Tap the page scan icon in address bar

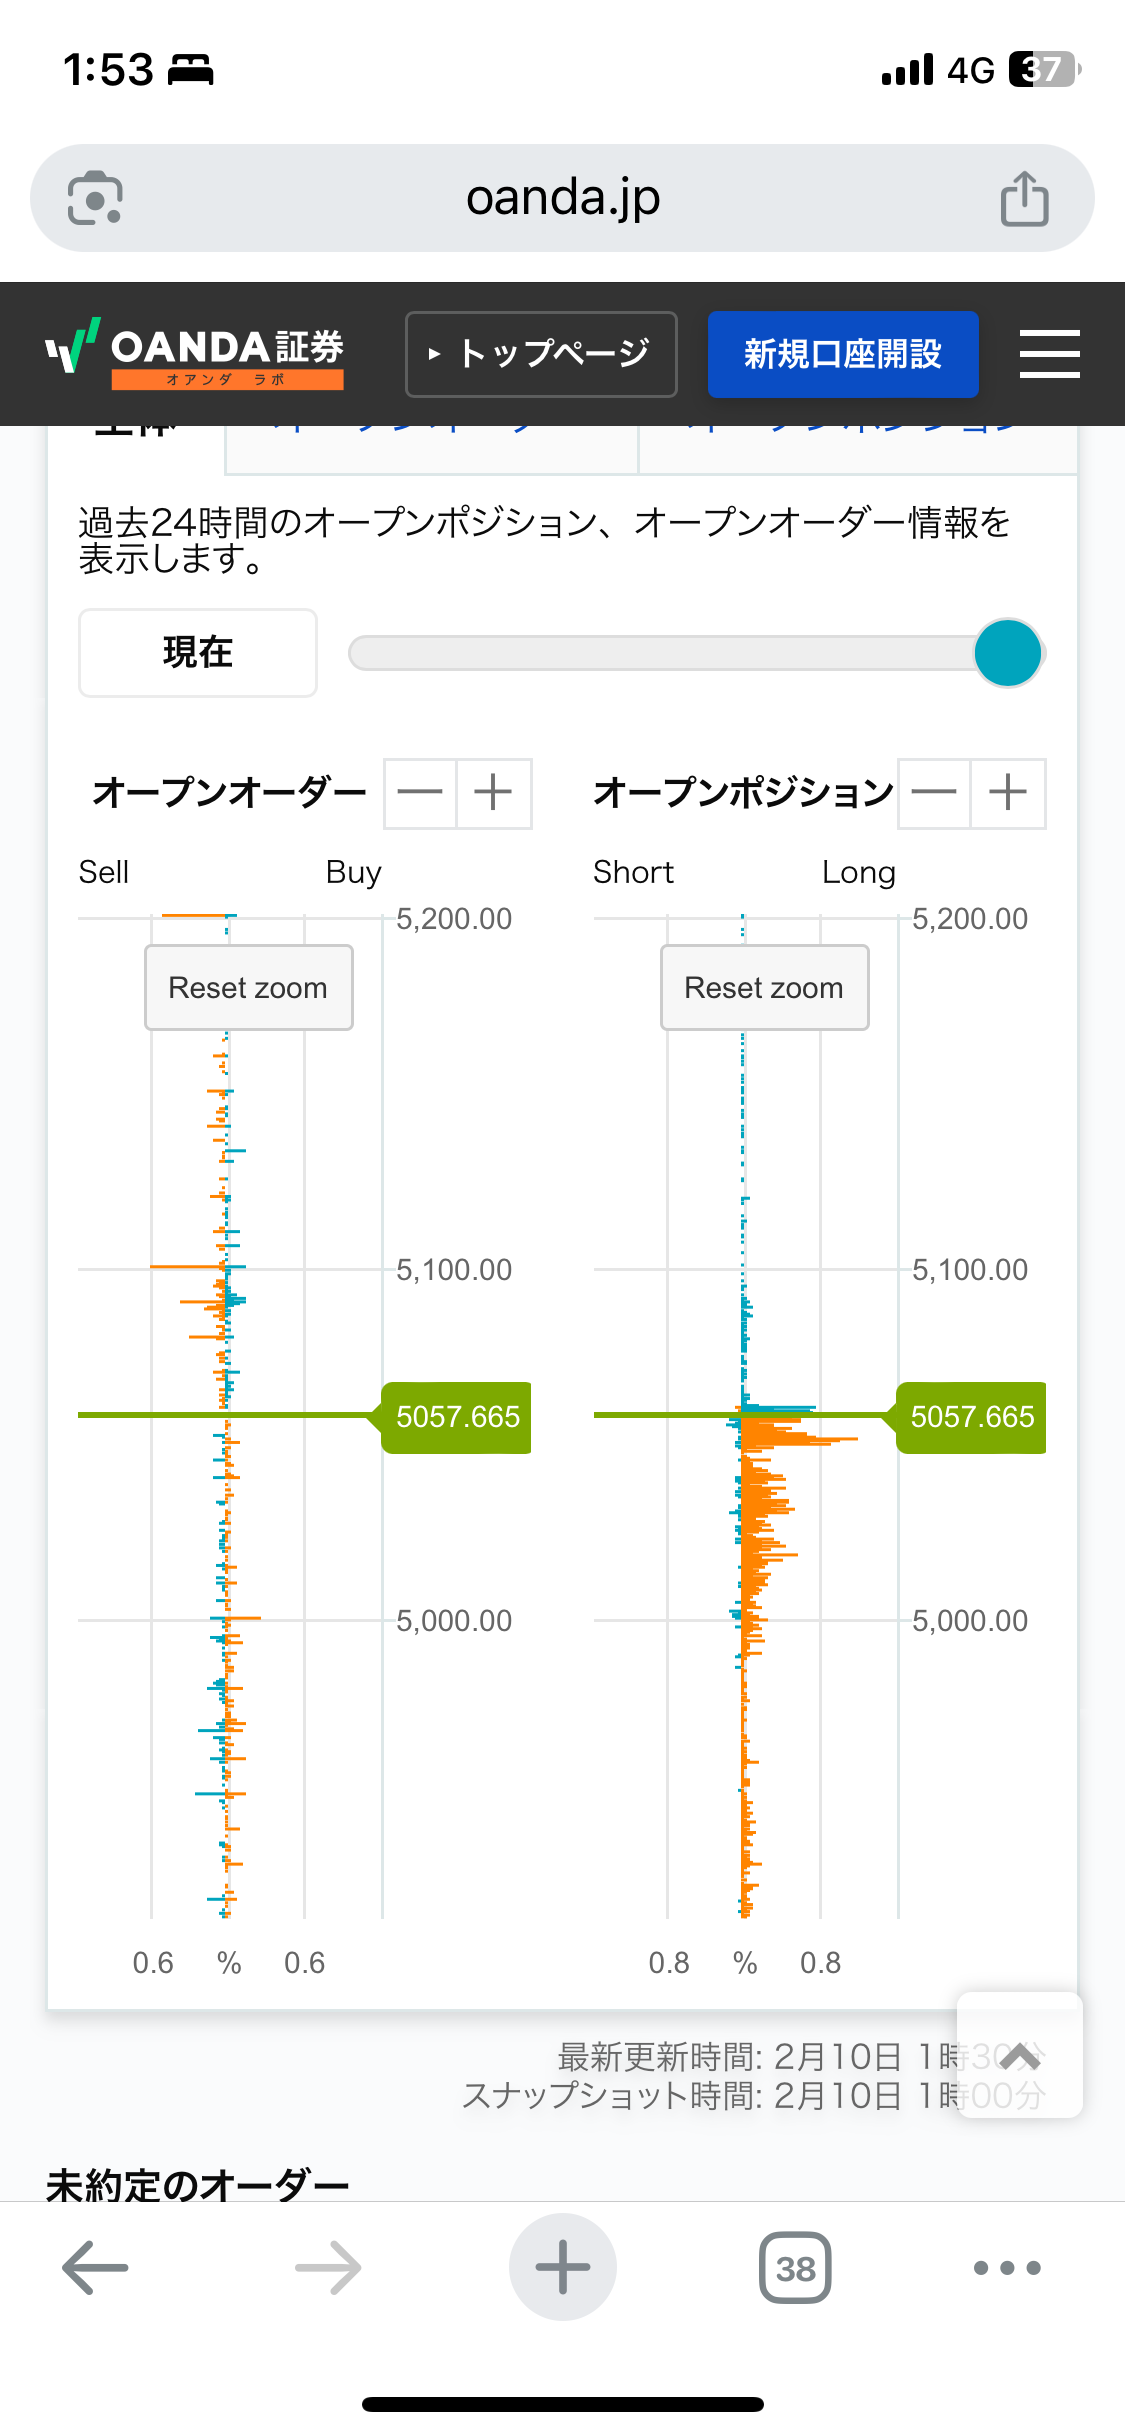[95, 198]
